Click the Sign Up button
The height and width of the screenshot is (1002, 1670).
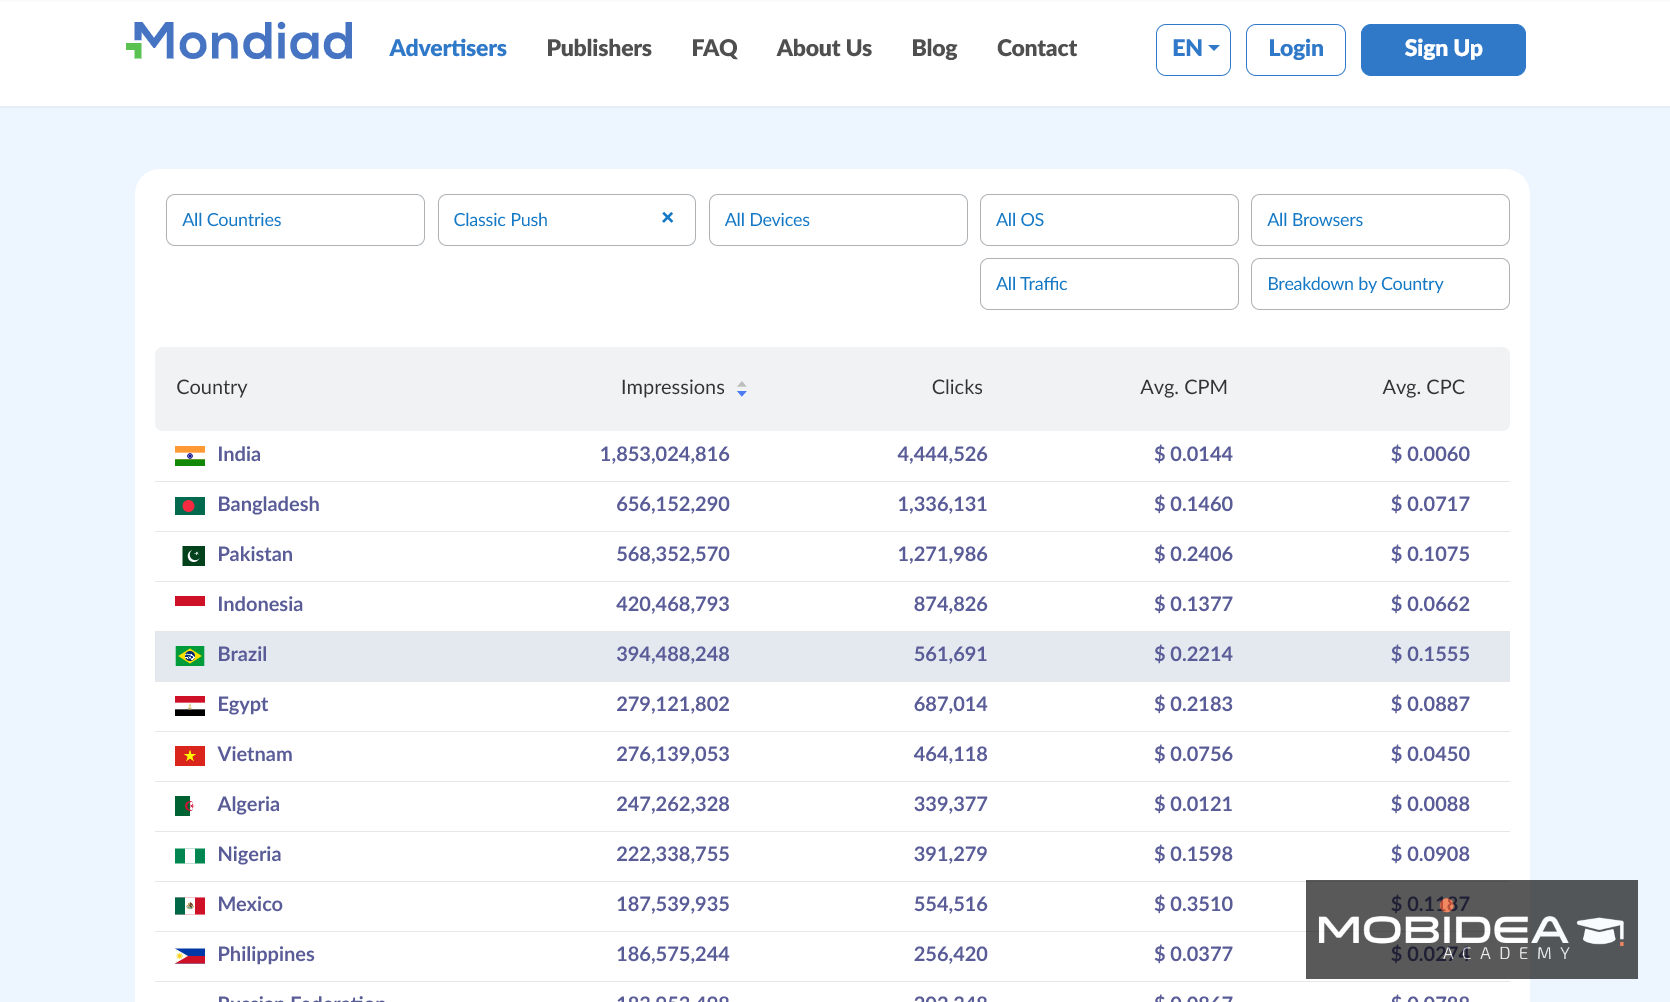[x=1443, y=50]
